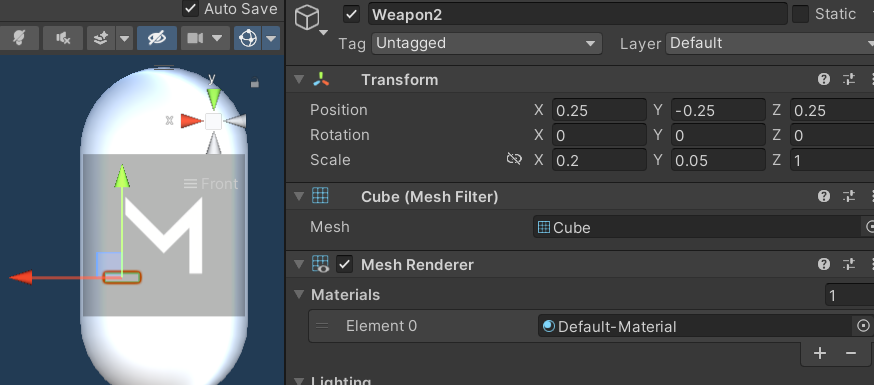This screenshot has width=874, height=385.
Task: Click Position X field
Action: pyautogui.click(x=599, y=110)
